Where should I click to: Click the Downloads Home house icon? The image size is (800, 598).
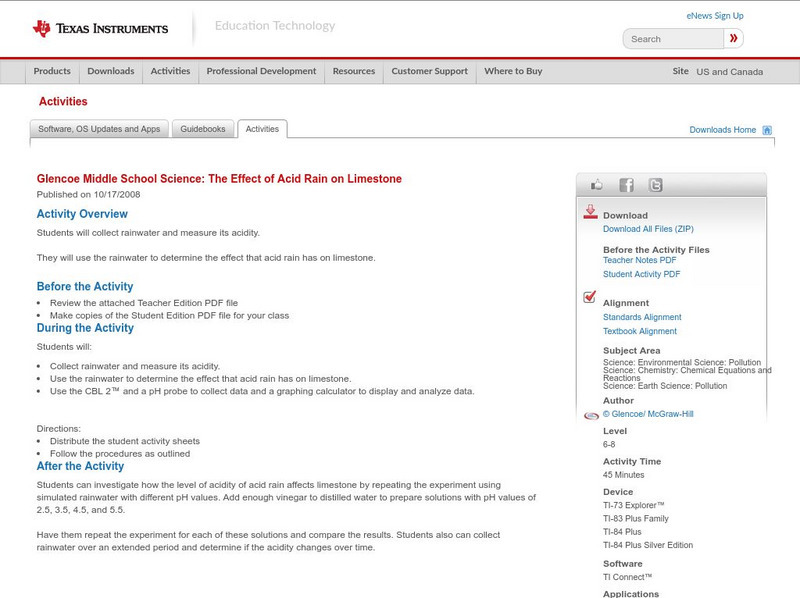click(x=767, y=130)
